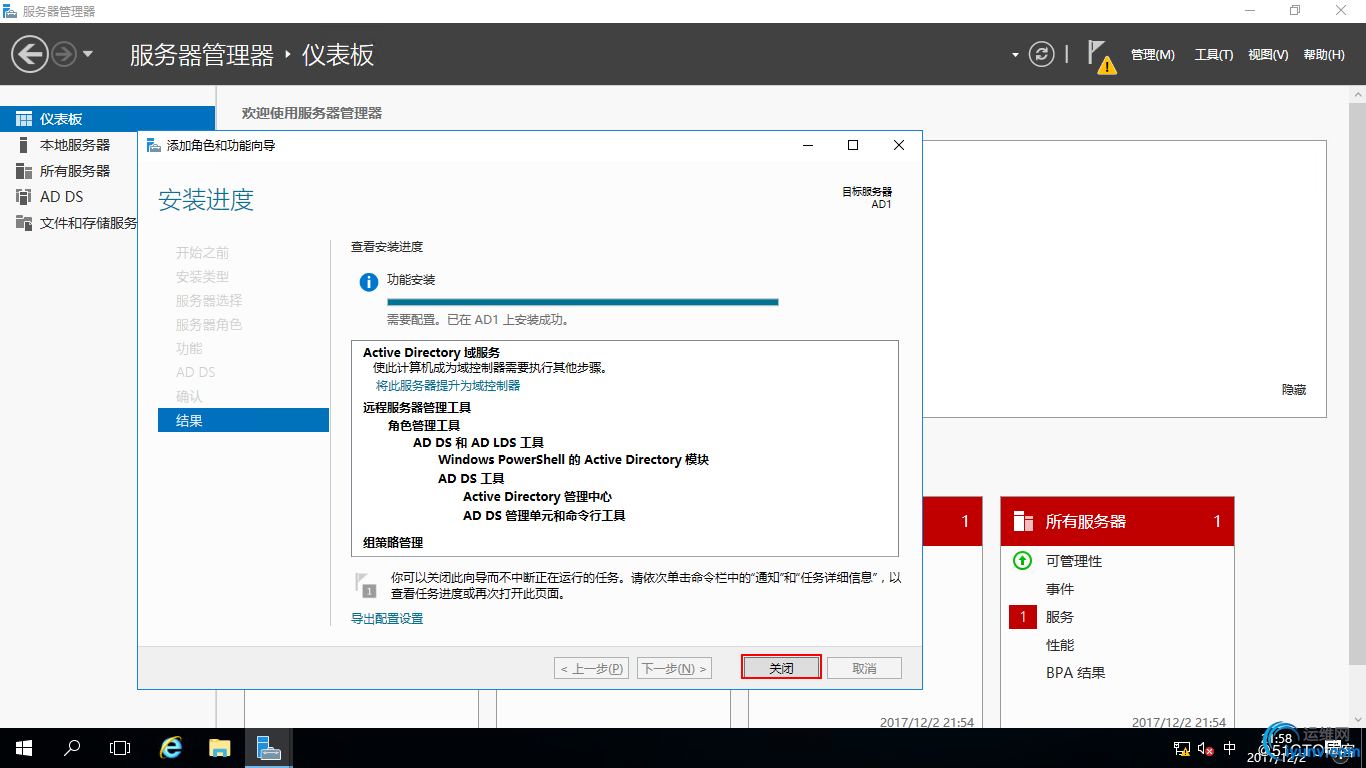Viewport: 1366px width, 768px height.
Task: Click the 组策略管理 result entry
Action: (393, 542)
